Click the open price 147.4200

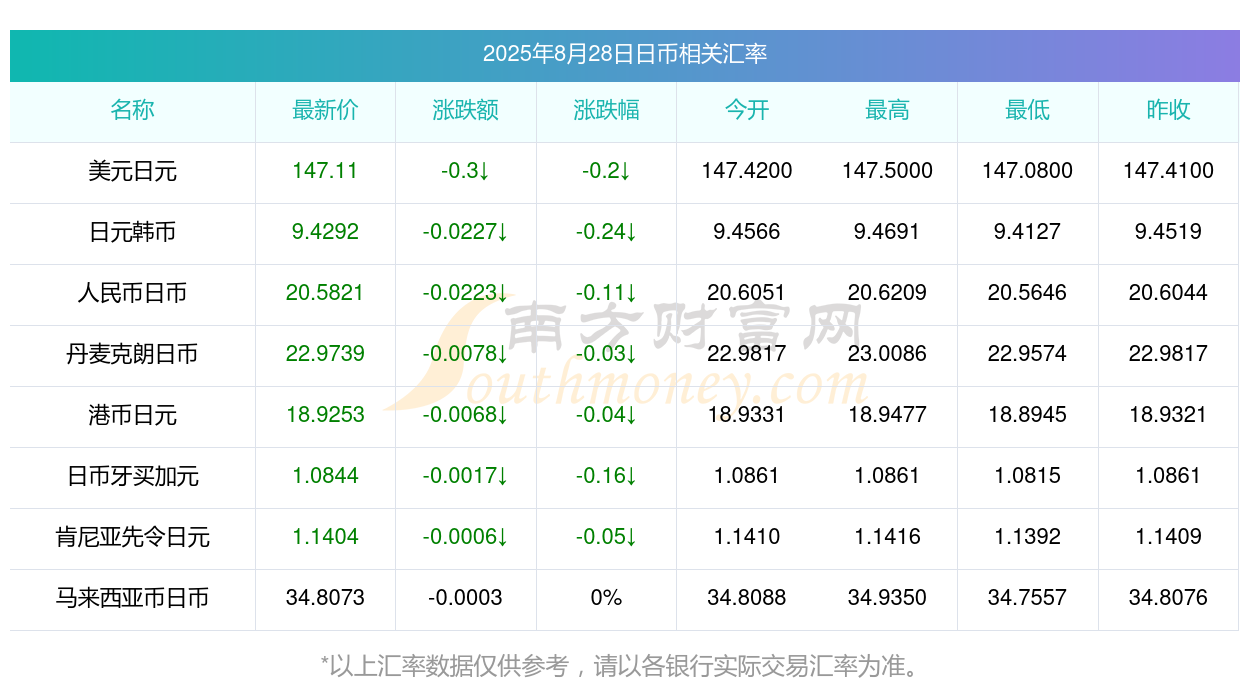(x=747, y=171)
